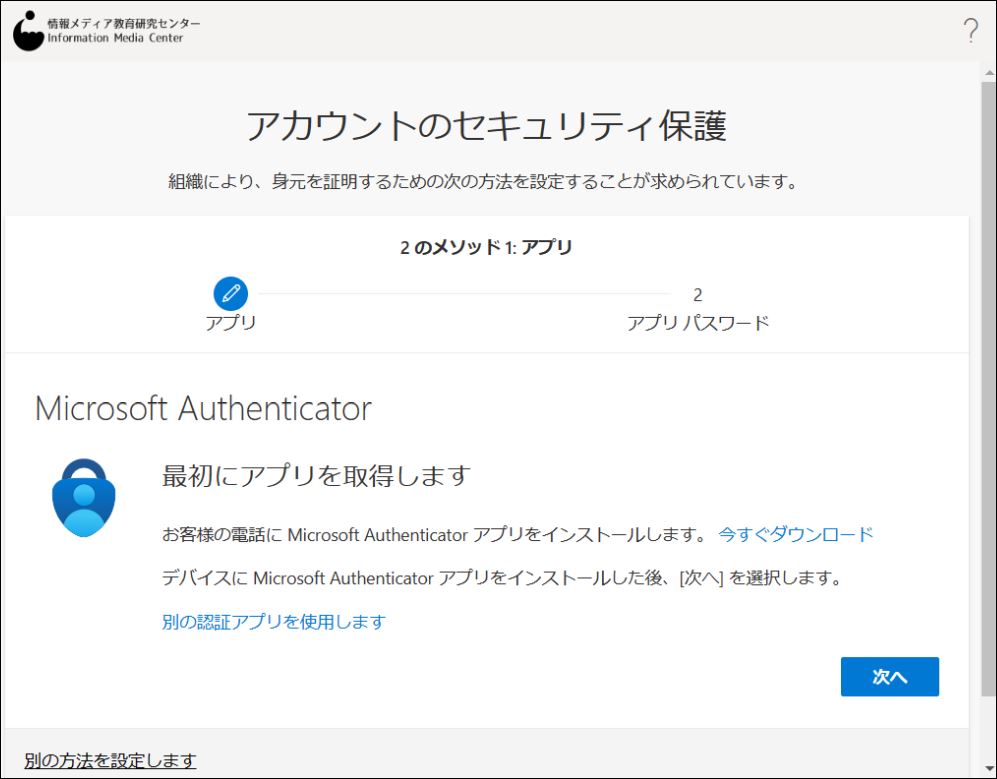
Task: Select the アプリ パスワード step label
Action: [698, 323]
